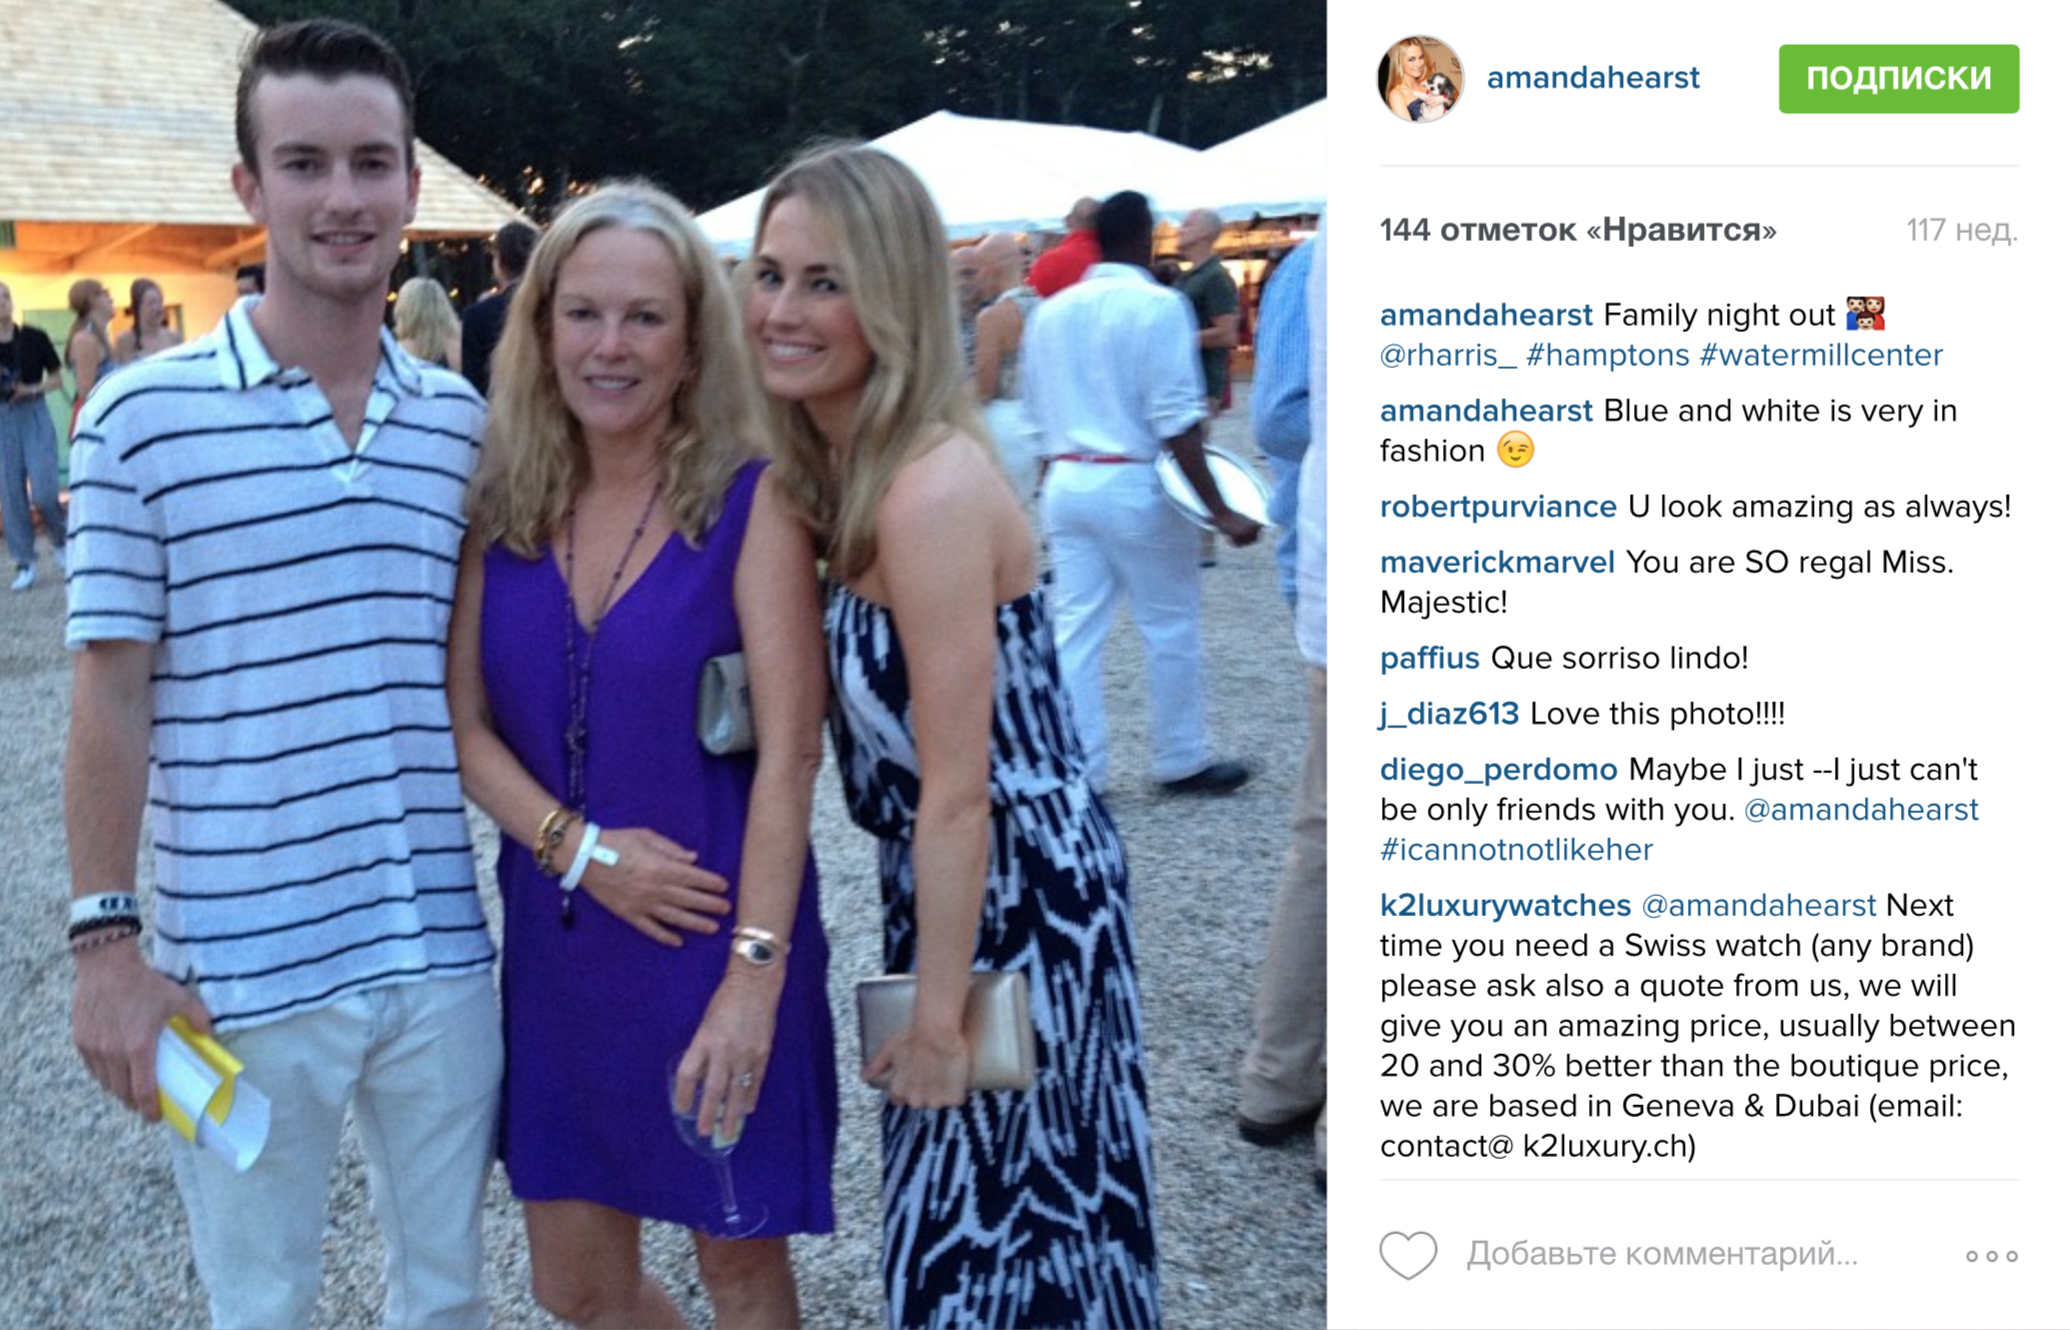
Task: Open amandahearst profile picture avatar
Action: 1420,79
